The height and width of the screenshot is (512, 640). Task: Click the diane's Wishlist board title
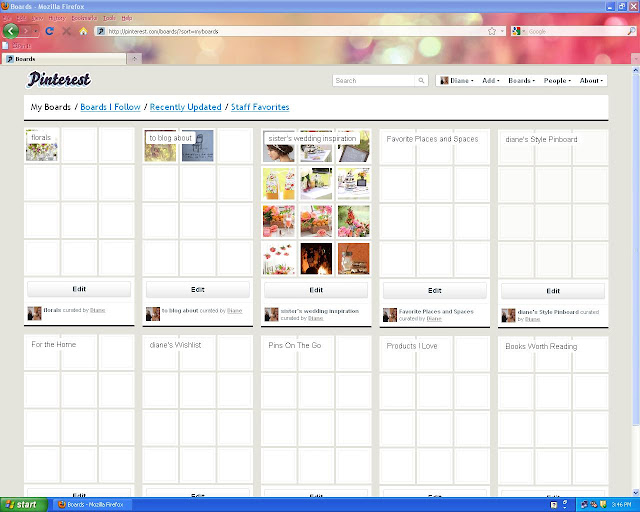(175, 345)
